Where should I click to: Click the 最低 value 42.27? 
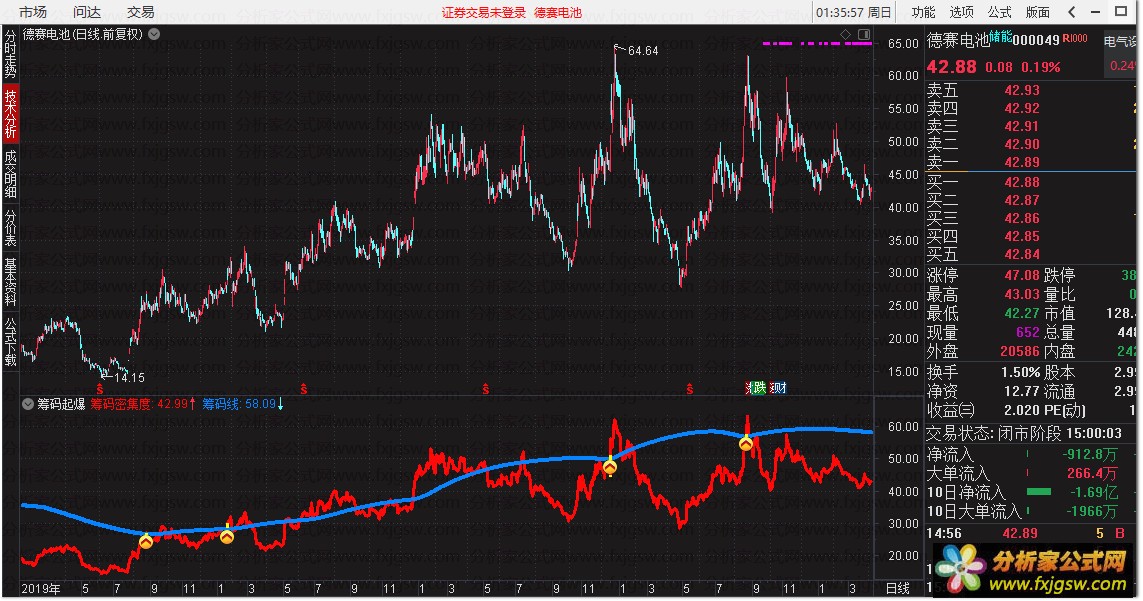(1022, 314)
